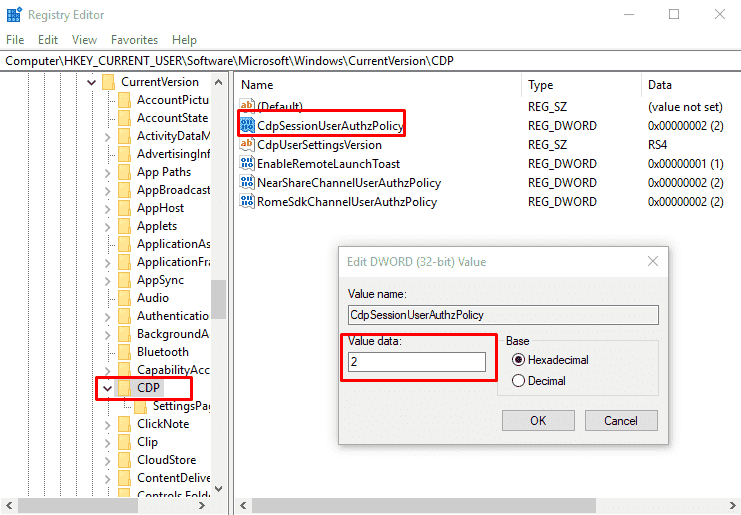The height and width of the screenshot is (515, 741).
Task: Expand the Applets tree node
Action: point(108,226)
